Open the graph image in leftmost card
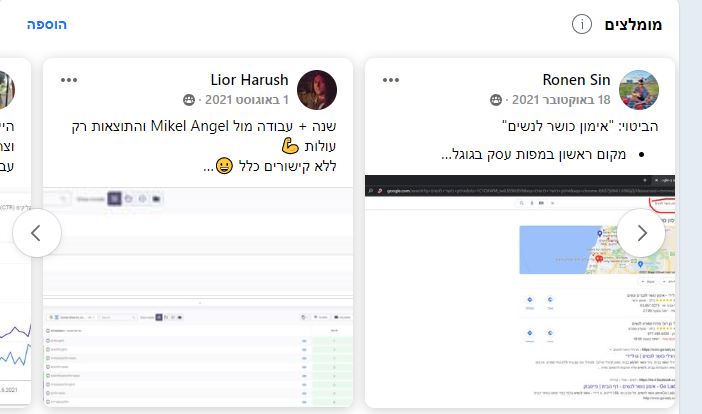Screen dimensions: 702x414 point(16,300)
